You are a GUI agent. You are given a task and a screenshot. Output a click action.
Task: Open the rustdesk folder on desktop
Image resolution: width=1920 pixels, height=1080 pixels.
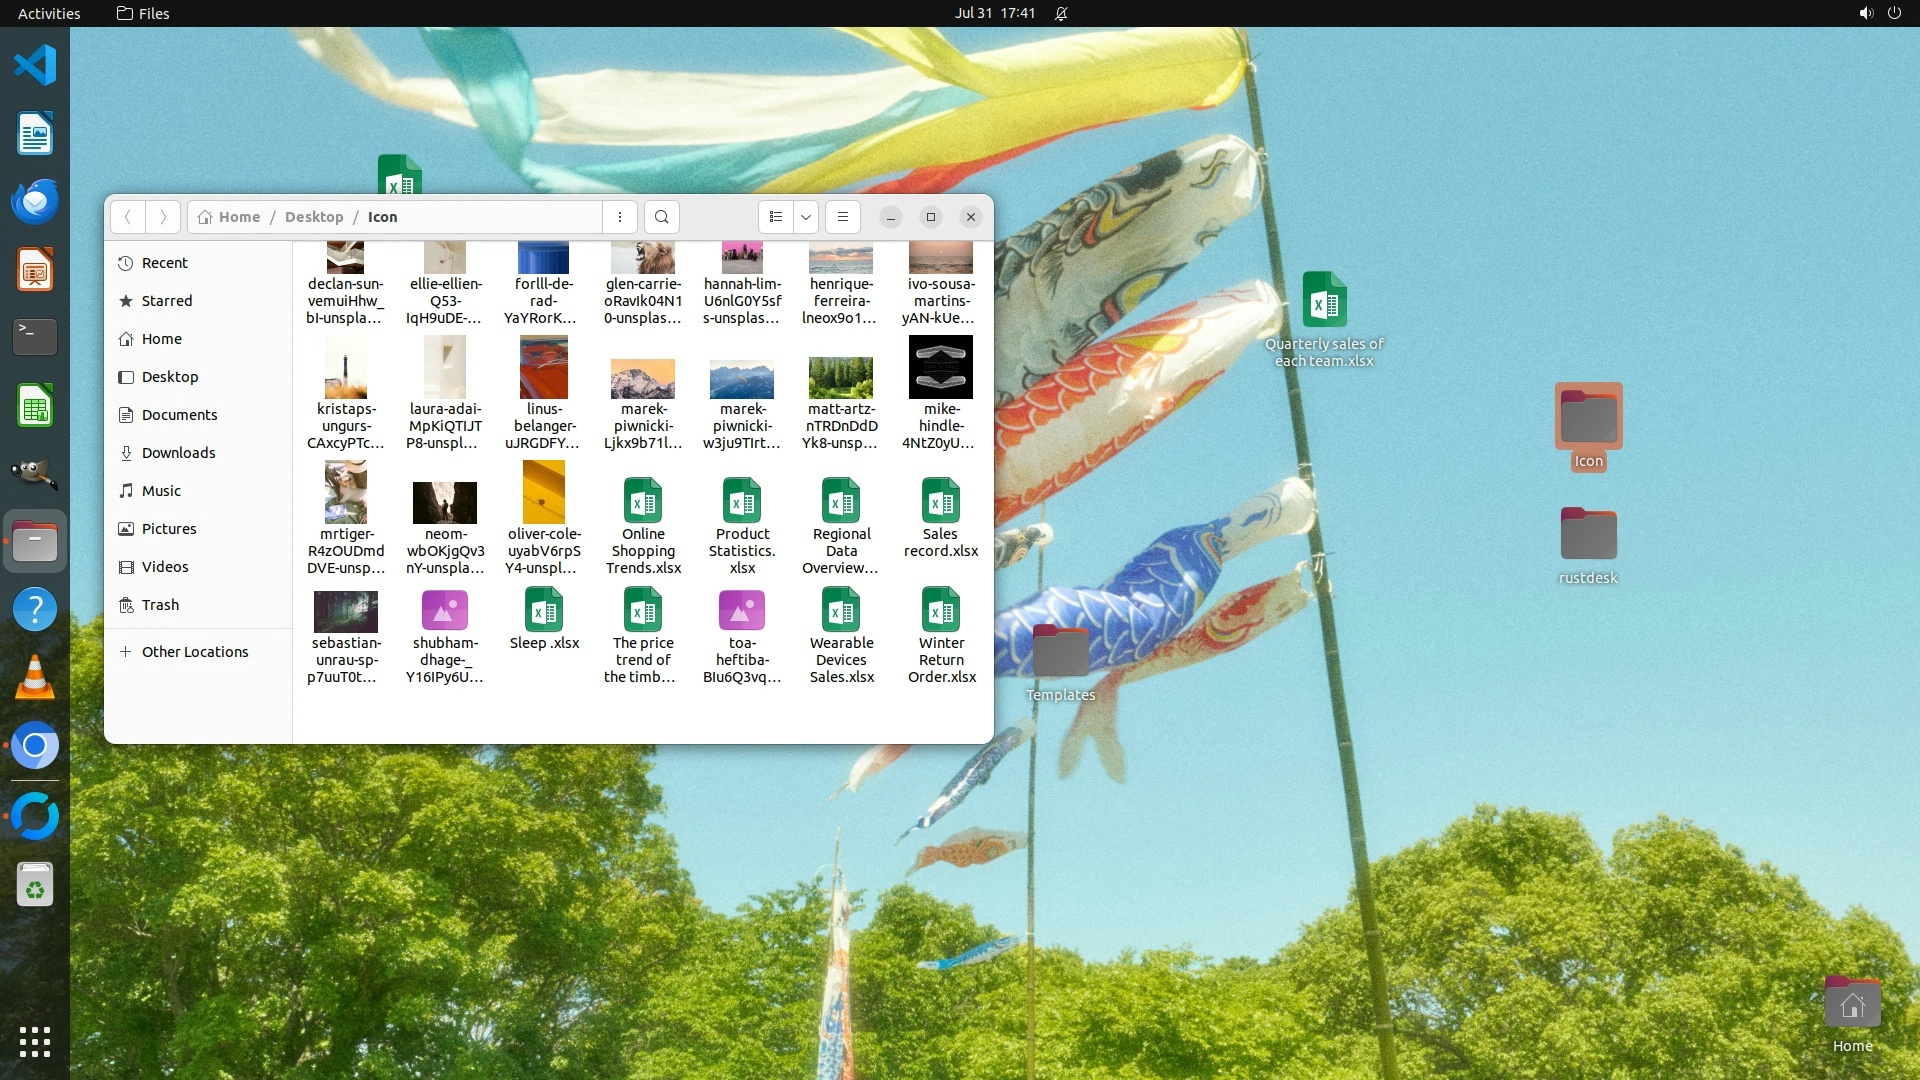click(x=1588, y=535)
